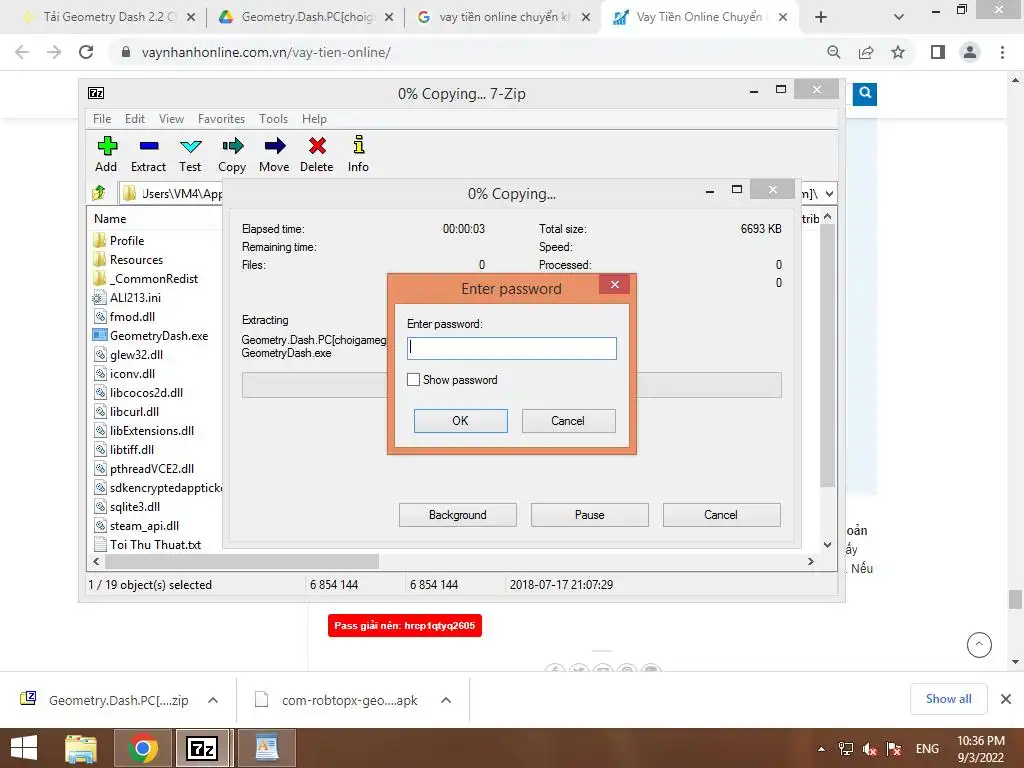The height and width of the screenshot is (768, 1024).
Task: Click the Name column header
Action: click(x=110, y=219)
